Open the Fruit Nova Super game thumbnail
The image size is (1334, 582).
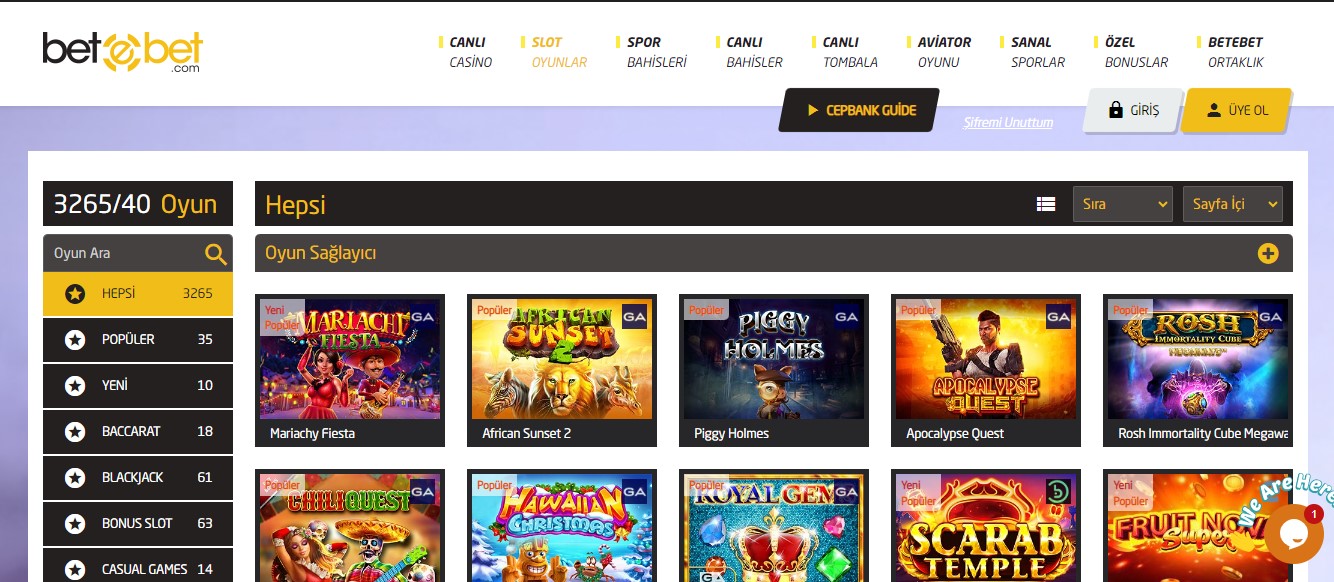[x=1198, y=528]
